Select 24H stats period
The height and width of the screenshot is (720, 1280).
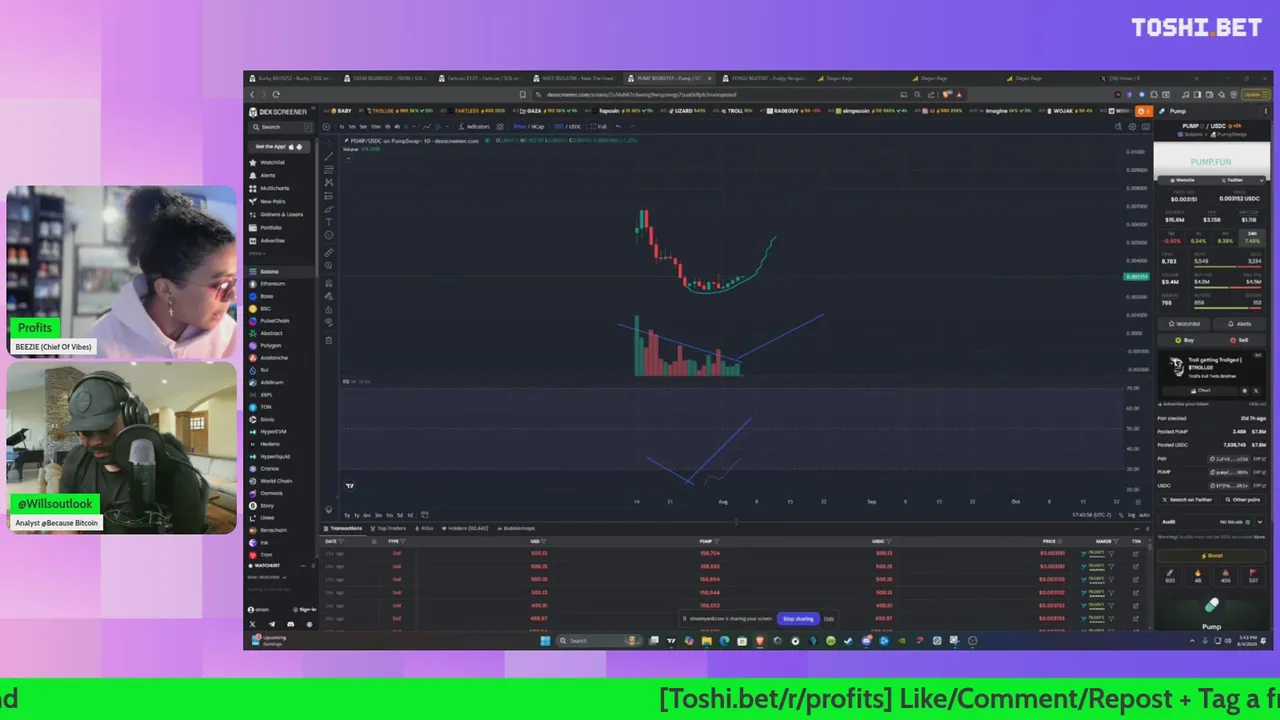[x=1252, y=237]
